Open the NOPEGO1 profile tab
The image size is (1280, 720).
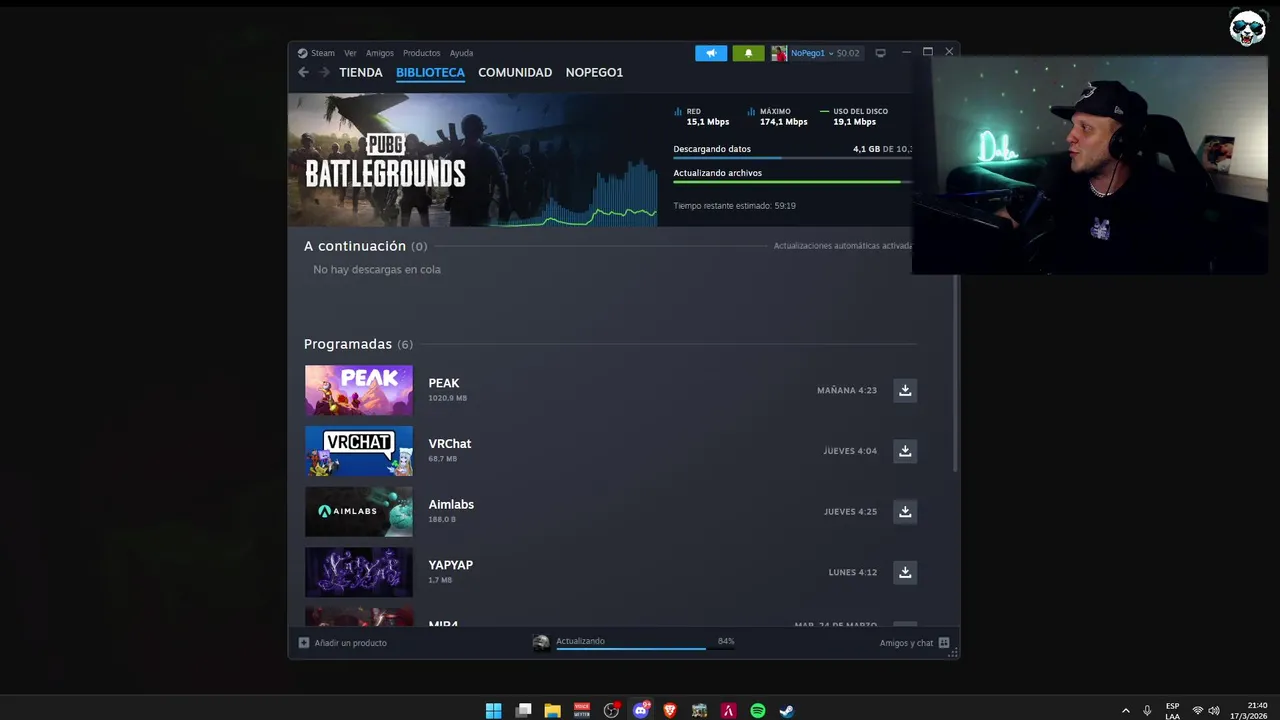[x=594, y=72]
